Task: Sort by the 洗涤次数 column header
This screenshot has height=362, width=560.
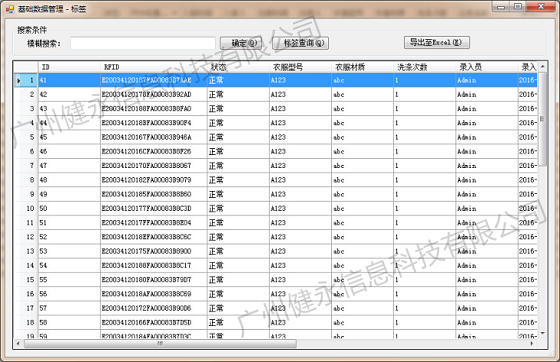Action: 424,67
